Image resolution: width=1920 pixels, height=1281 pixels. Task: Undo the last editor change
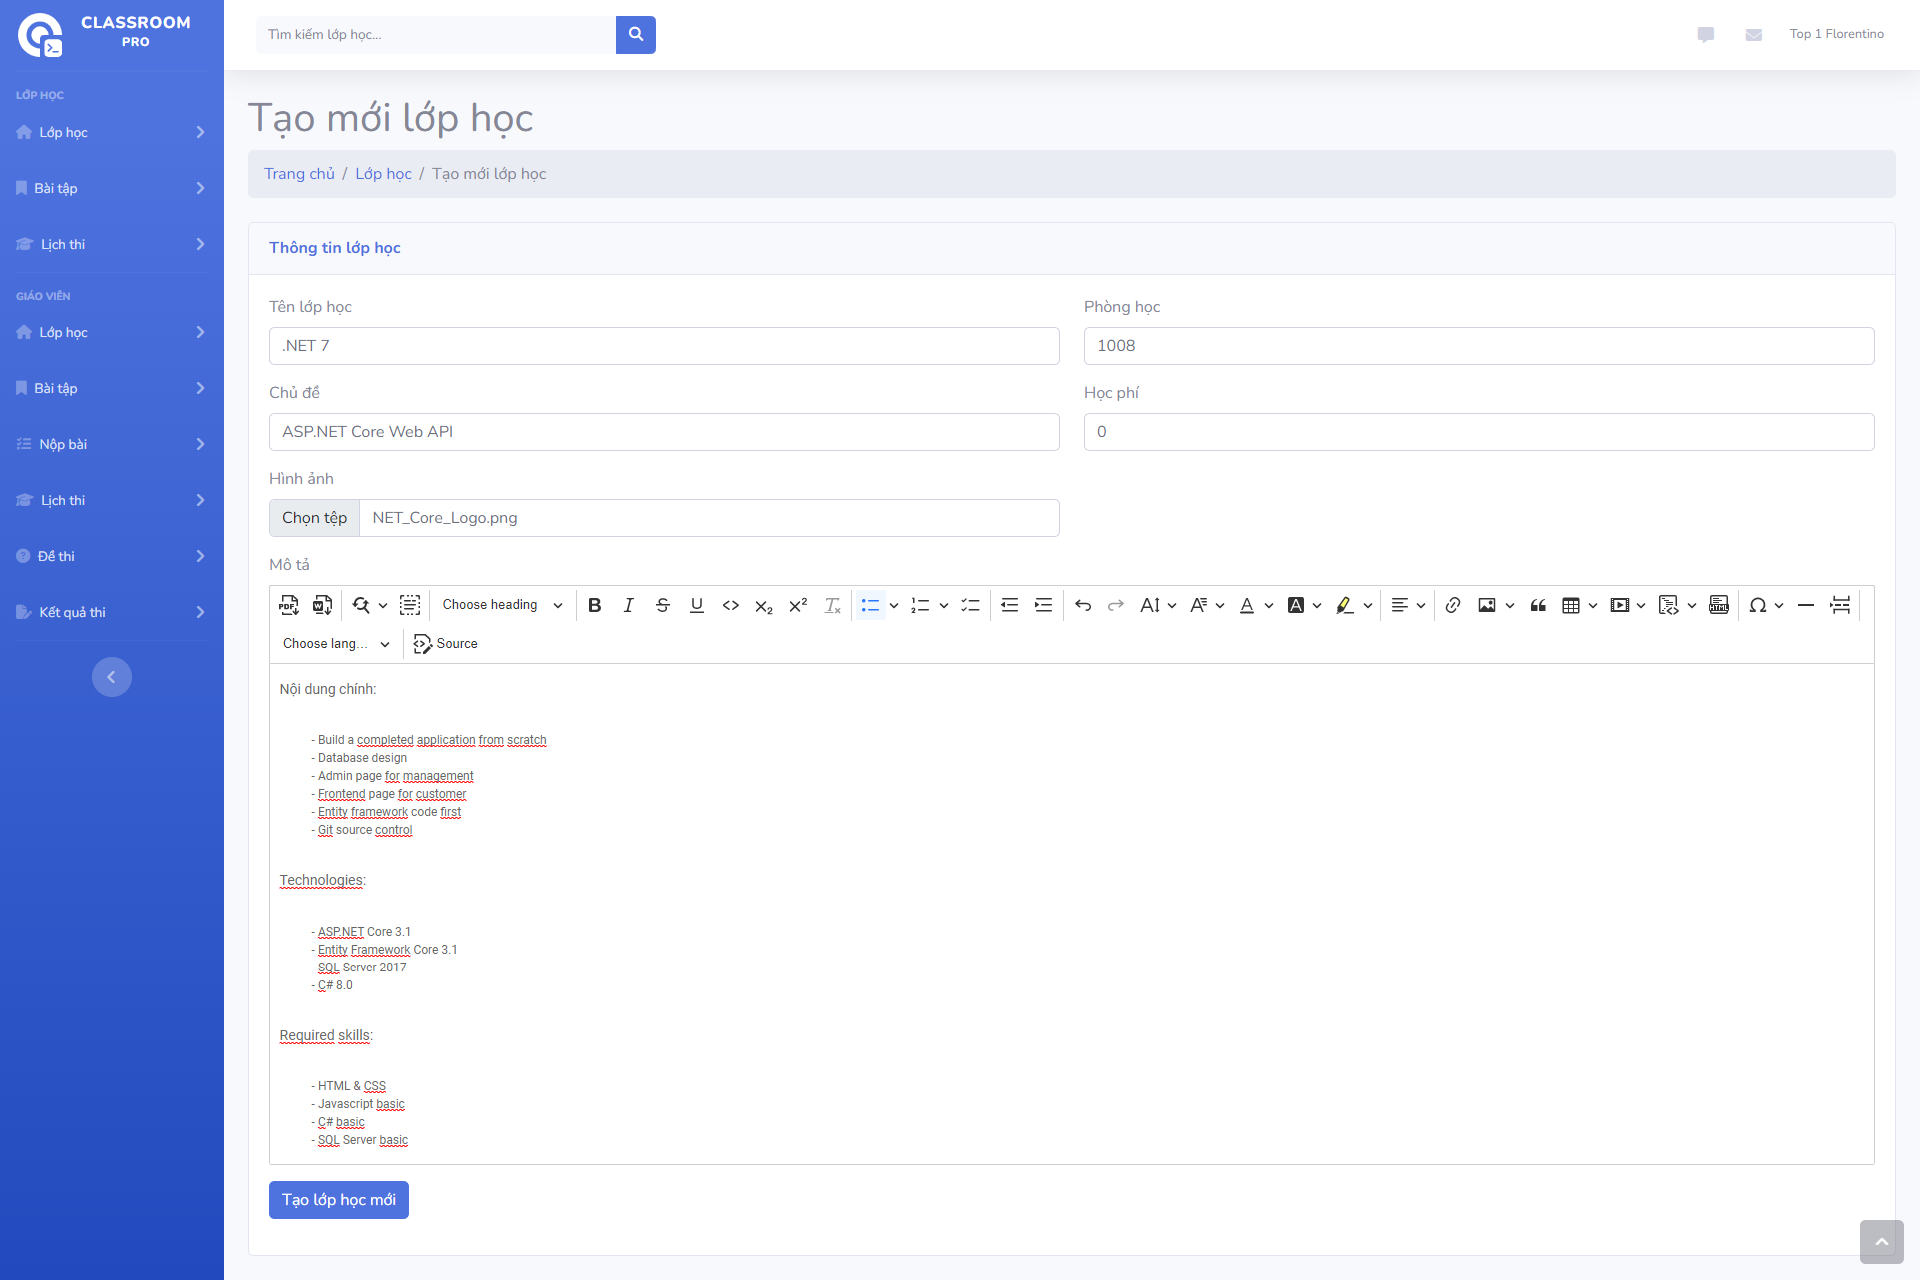[1083, 605]
